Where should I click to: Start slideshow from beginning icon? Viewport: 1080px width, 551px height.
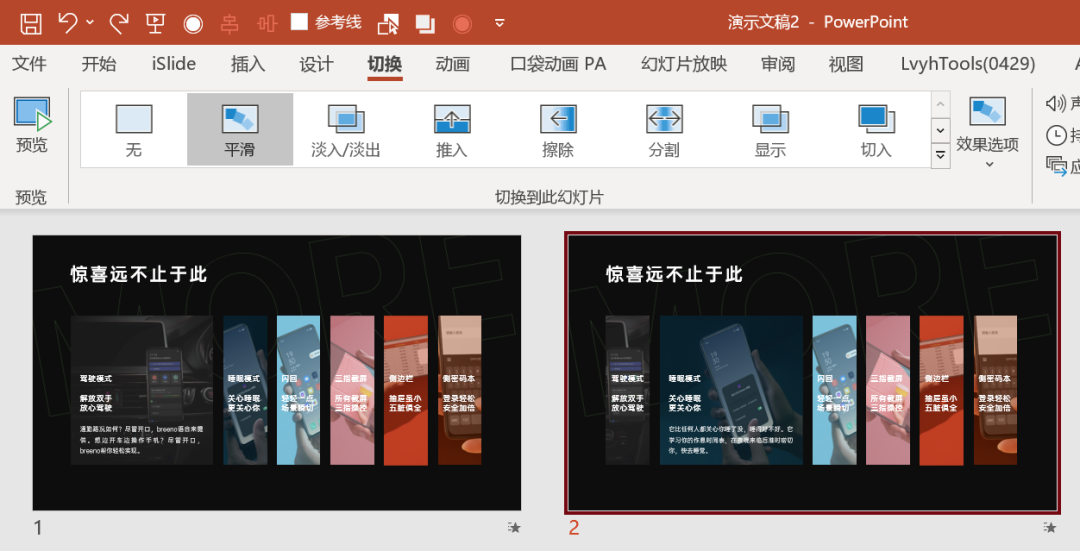(155, 23)
